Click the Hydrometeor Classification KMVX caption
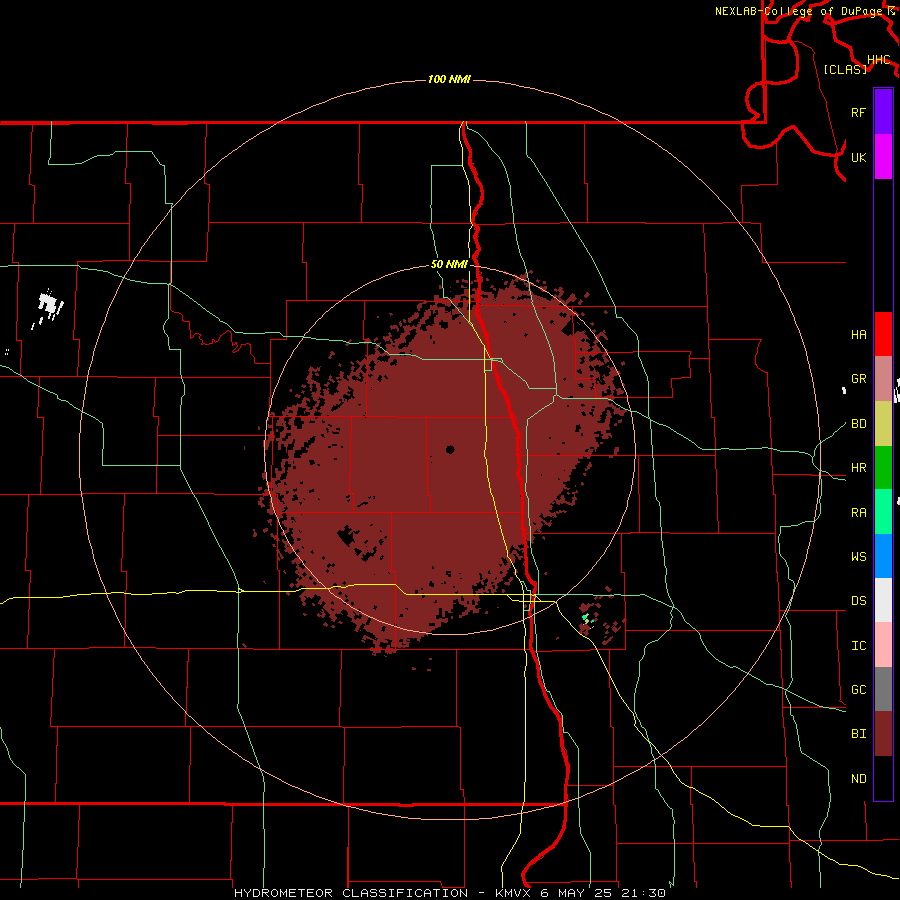The image size is (900, 900). coord(450,893)
